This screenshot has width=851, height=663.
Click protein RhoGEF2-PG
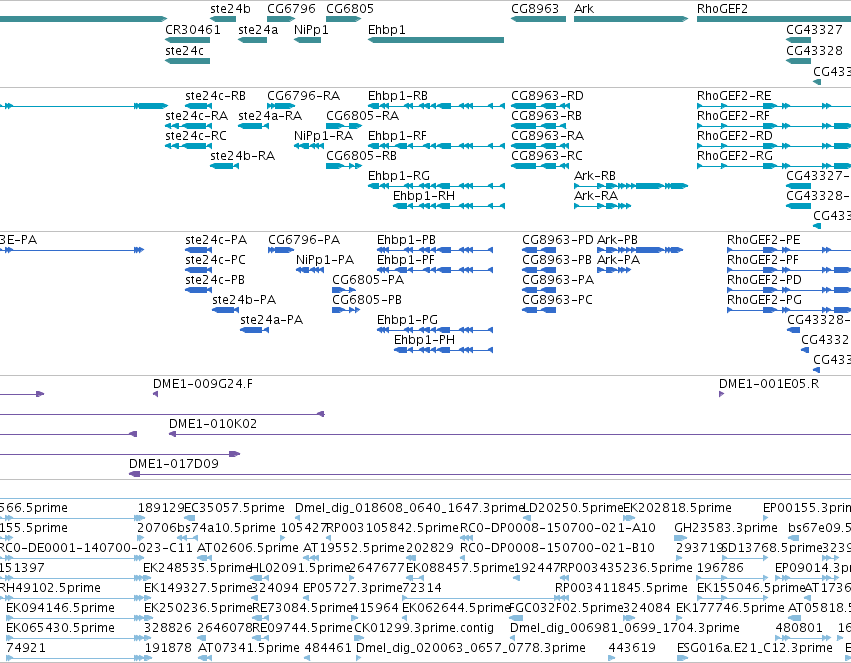(789, 310)
